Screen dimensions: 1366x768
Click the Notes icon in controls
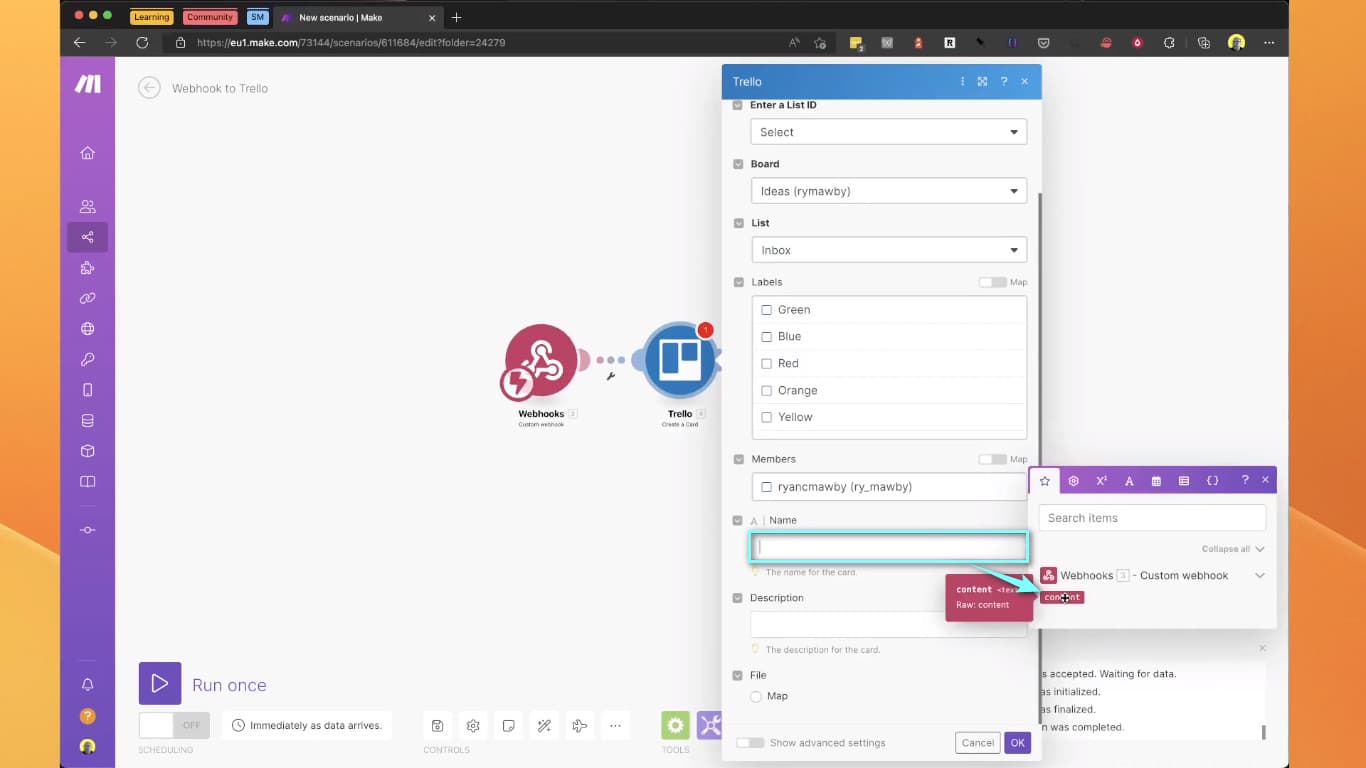pos(508,726)
